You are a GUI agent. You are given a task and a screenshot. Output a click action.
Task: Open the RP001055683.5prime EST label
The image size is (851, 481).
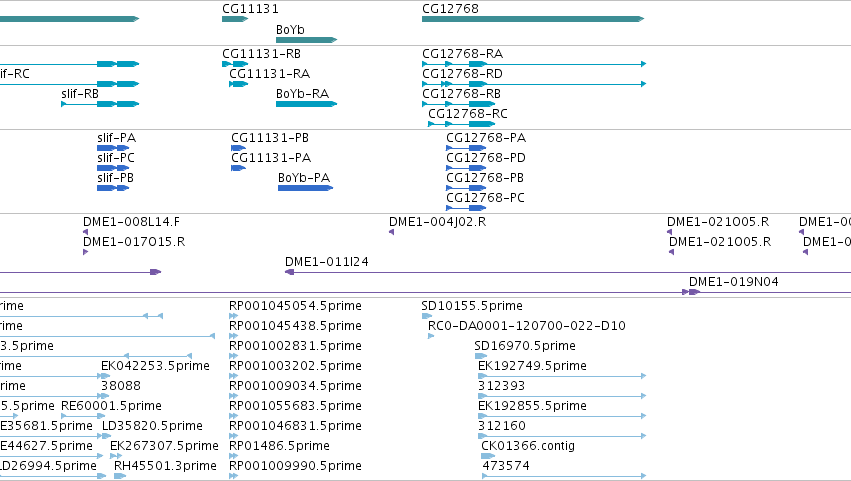295,407
